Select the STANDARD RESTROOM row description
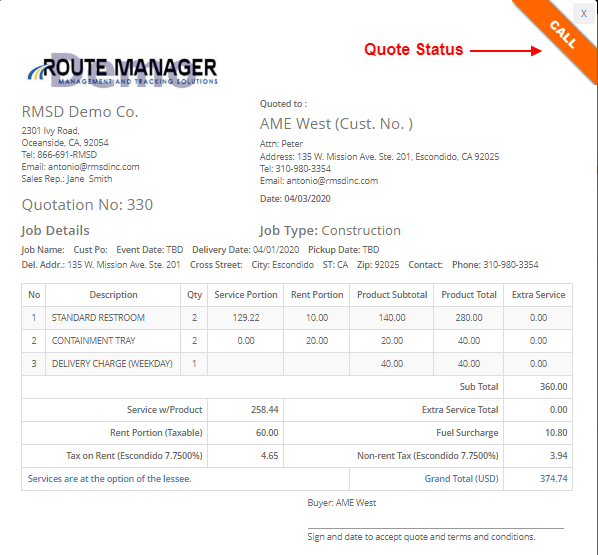Viewport: 598px width, 555px height. click(x=98, y=318)
